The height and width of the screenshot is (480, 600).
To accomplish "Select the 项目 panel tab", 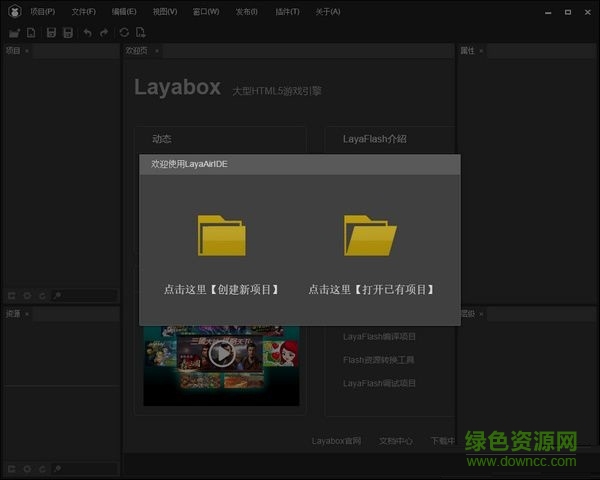I will [x=13, y=51].
